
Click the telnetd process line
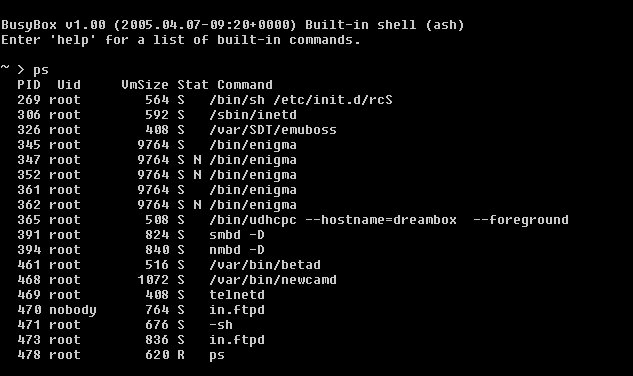pos(141,294)
